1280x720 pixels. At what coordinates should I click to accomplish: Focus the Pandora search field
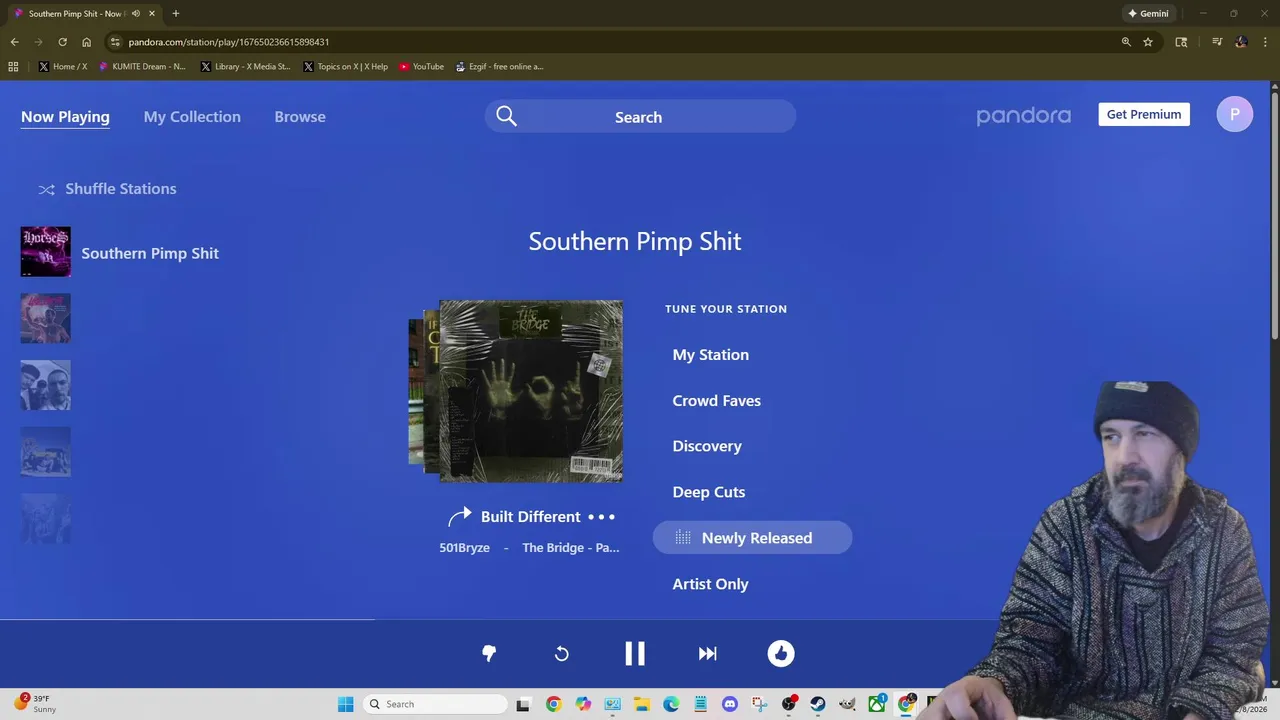(640, 117)
